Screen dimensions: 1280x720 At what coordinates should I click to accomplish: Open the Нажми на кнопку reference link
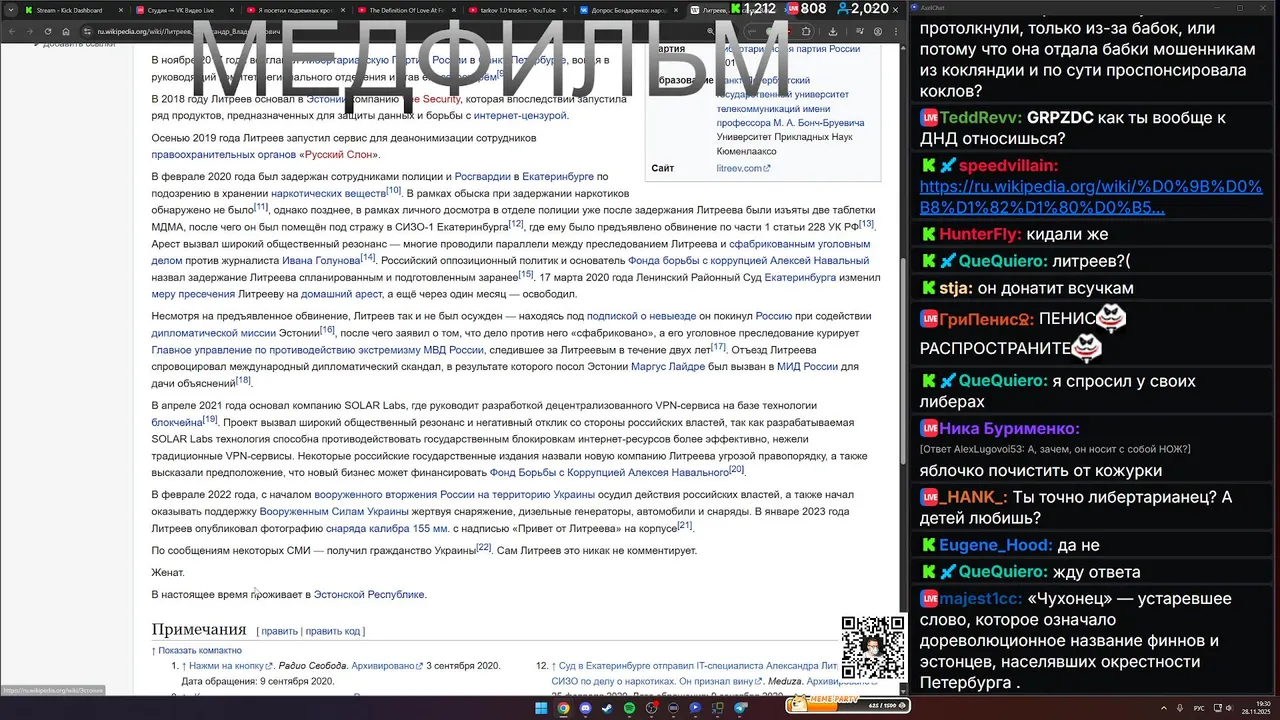227,666
